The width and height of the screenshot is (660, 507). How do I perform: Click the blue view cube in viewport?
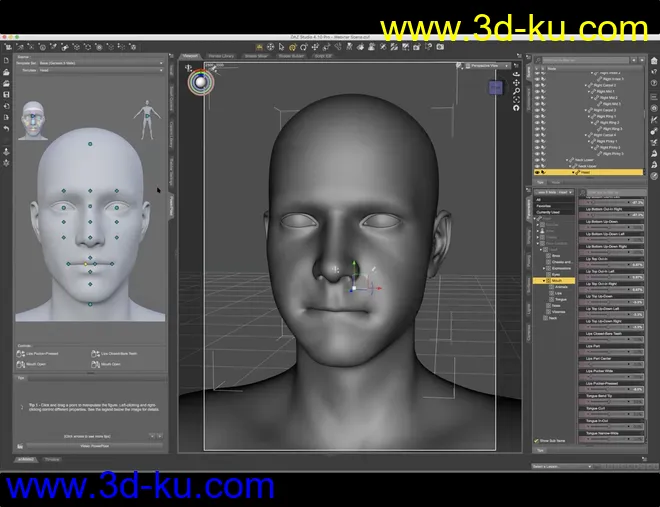pos(495,87)
